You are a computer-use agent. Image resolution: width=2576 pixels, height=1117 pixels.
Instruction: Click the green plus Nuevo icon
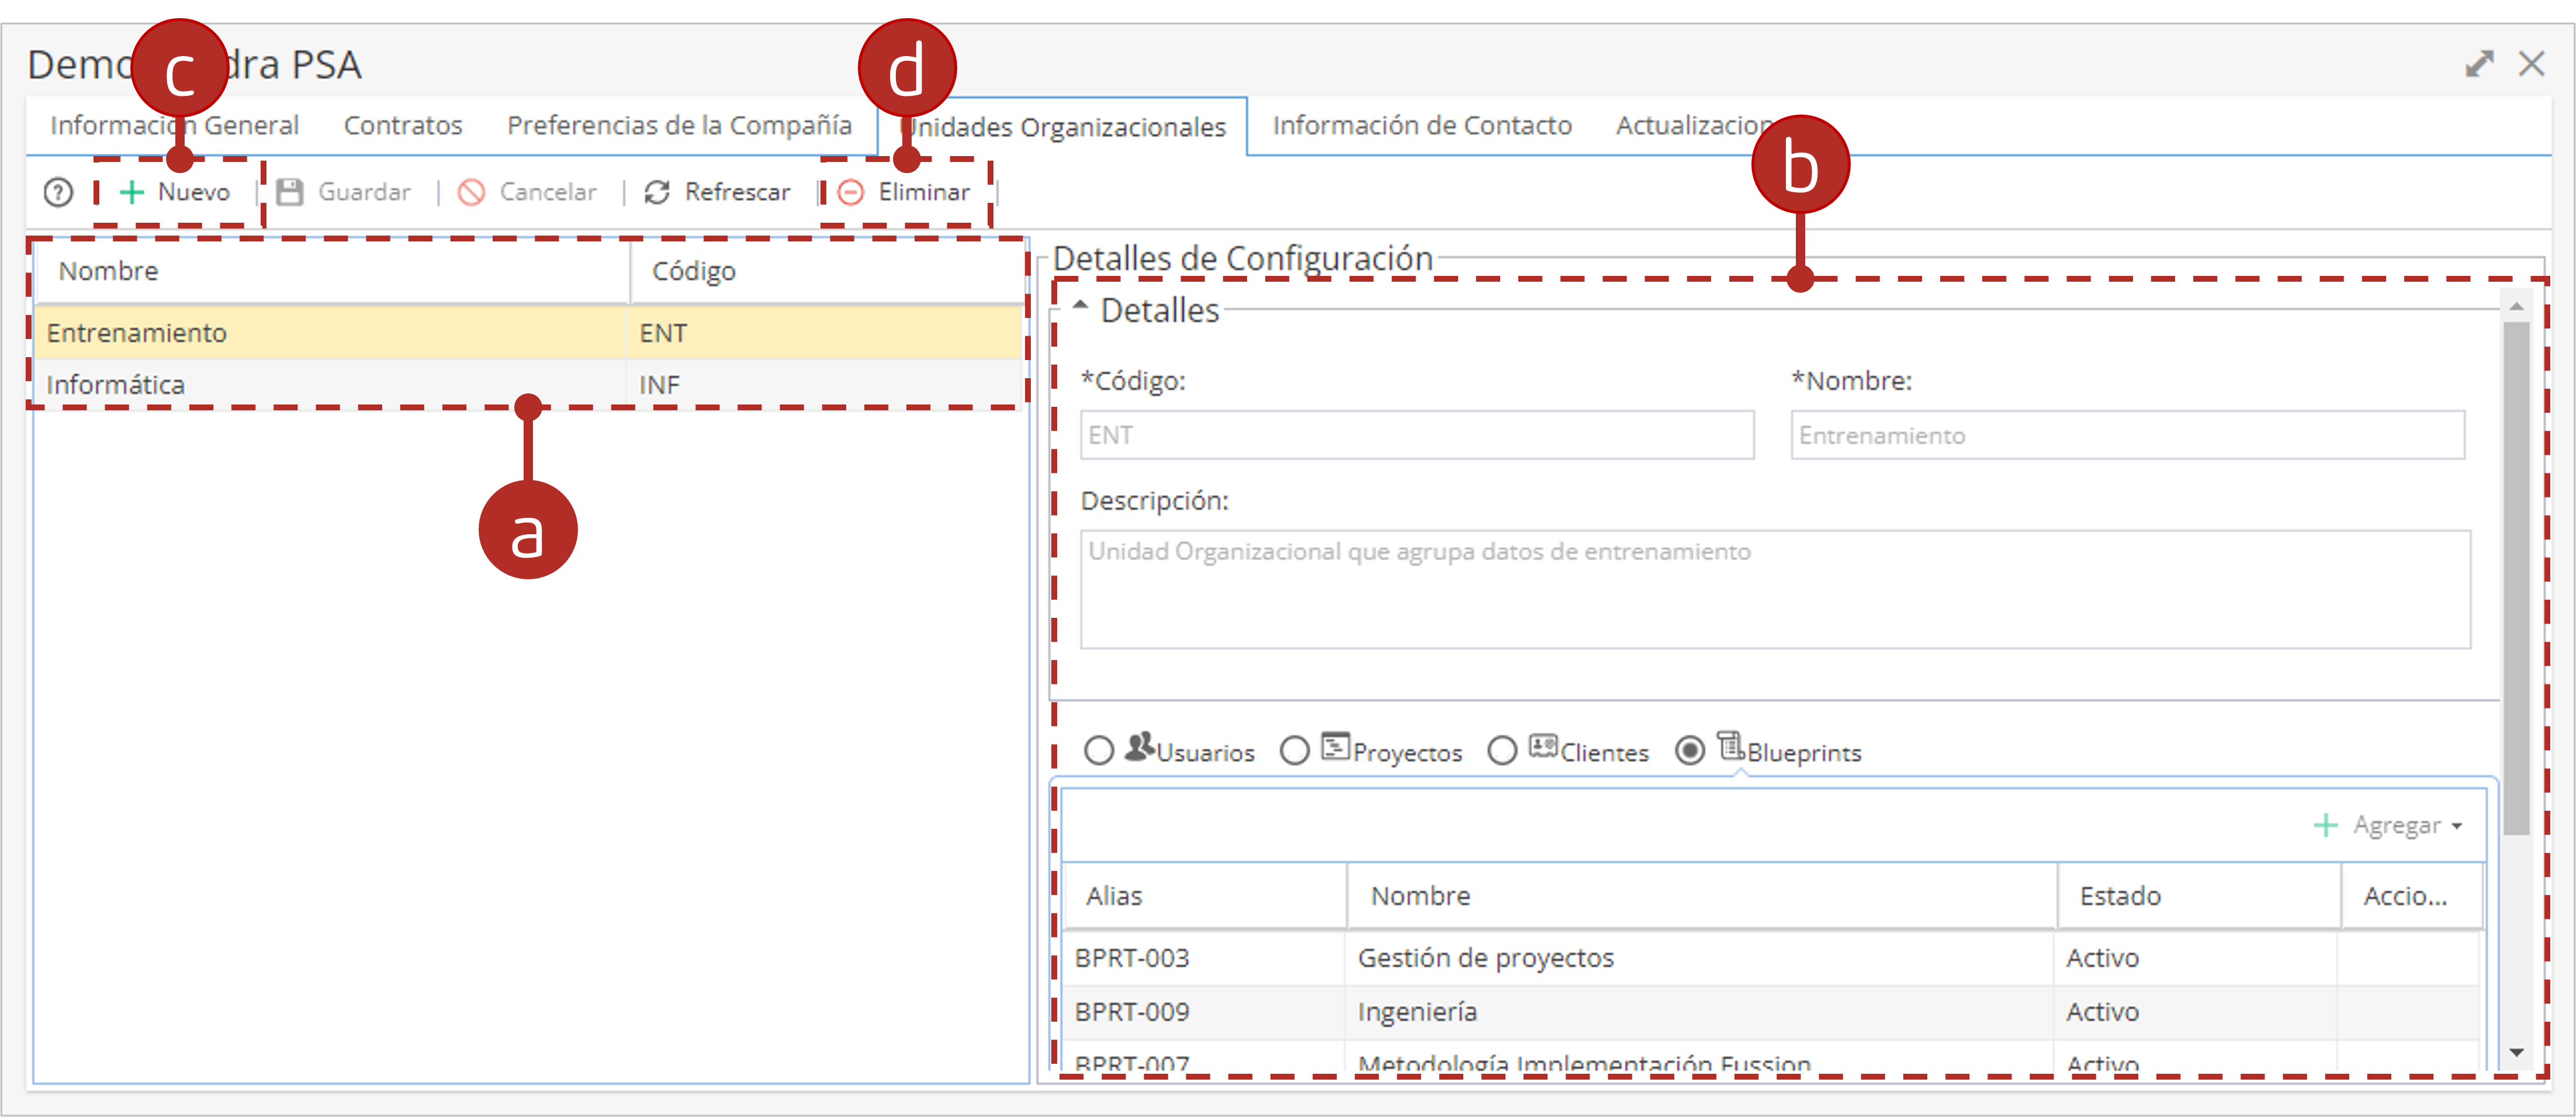coord(131,192)
